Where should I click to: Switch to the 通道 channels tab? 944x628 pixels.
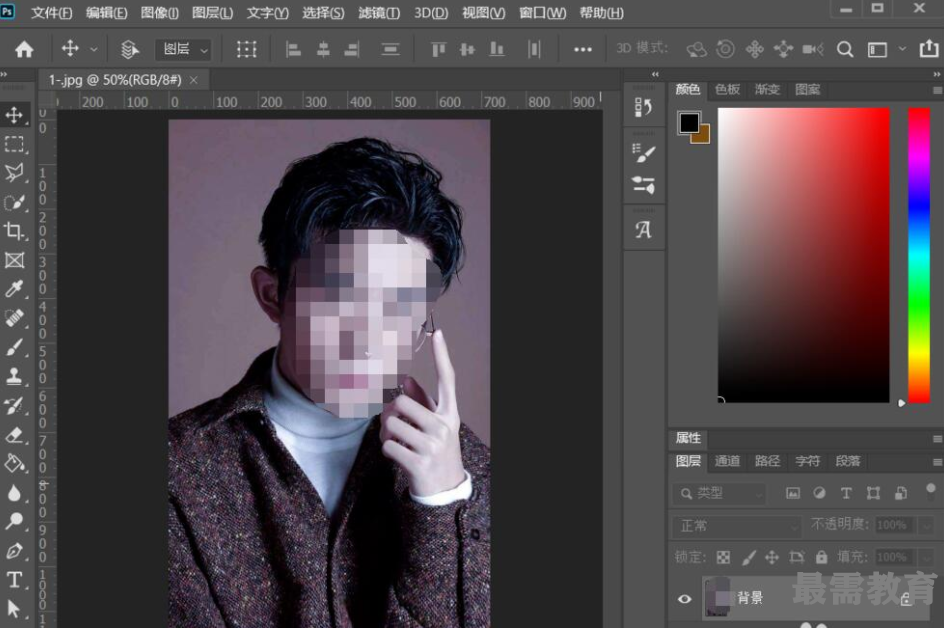click(727, 461)
